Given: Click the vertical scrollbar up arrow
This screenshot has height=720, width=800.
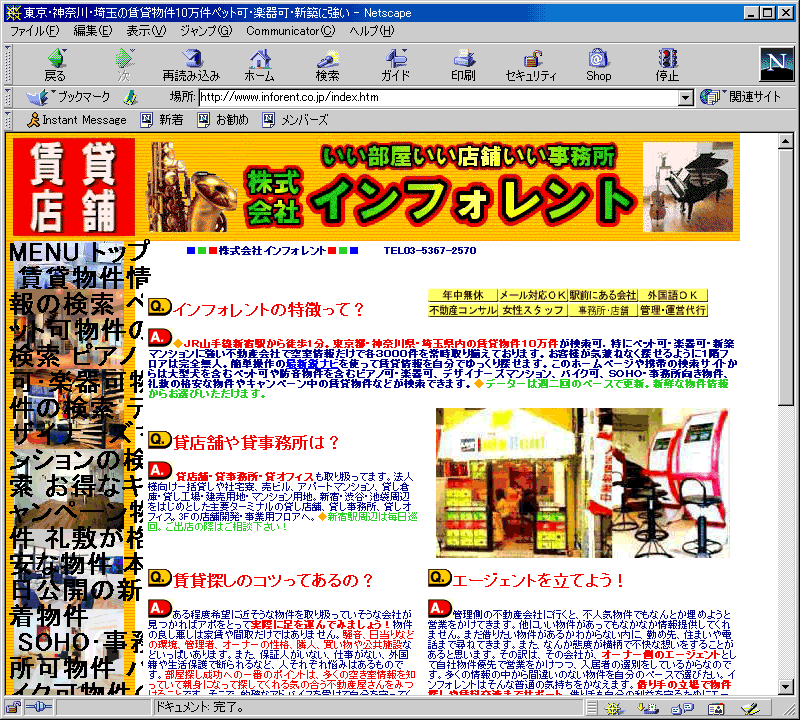Looking at the screenshot, I should pyautogui.click(x=786, y=141).
